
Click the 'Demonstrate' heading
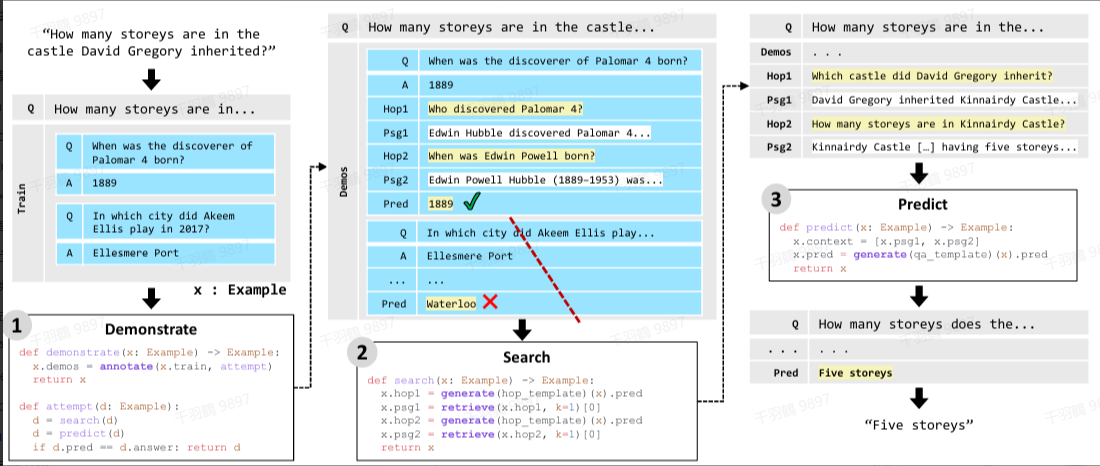tap(151, 329)
